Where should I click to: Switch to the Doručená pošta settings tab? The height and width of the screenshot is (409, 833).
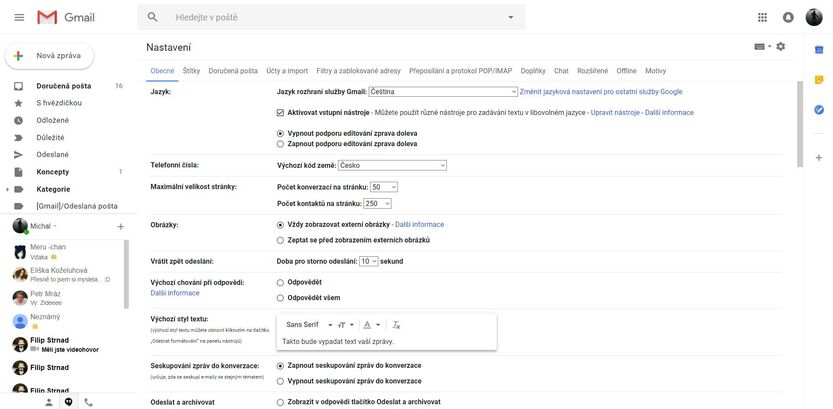click(x=233, y=71)
